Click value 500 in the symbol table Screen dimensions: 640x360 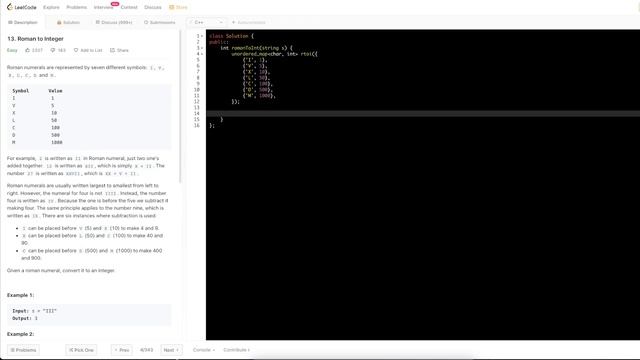pos(56,135)
